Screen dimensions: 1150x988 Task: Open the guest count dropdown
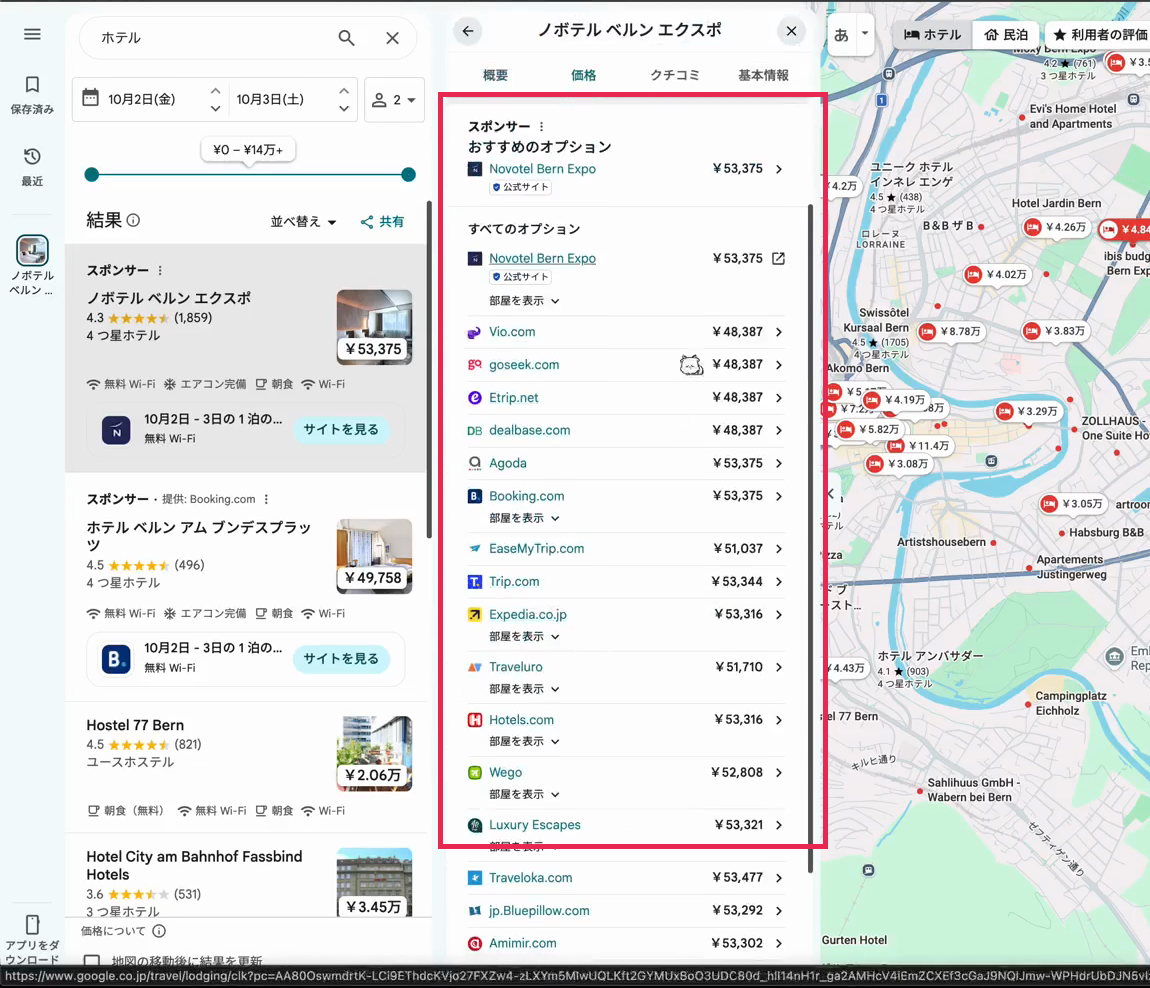point(394,100)
